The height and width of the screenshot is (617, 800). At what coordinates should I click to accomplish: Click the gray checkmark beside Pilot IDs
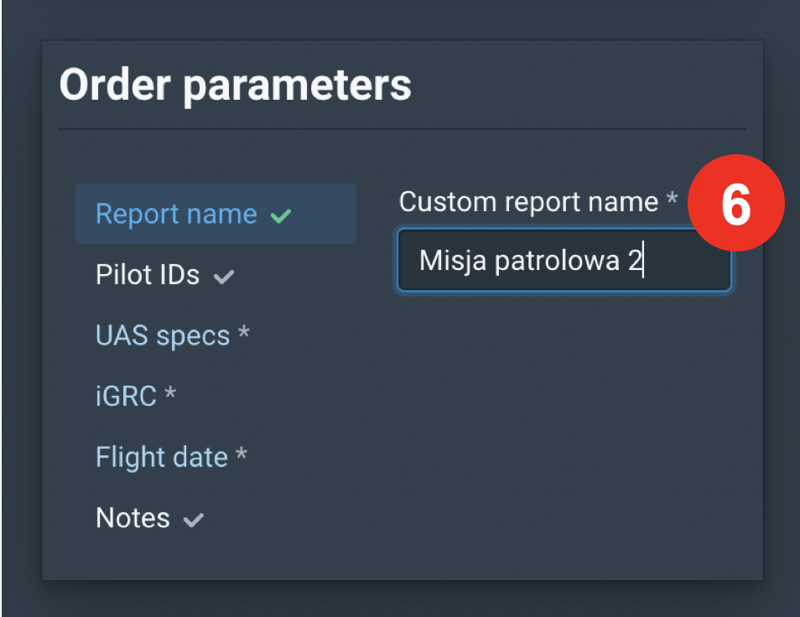(224, 276)
